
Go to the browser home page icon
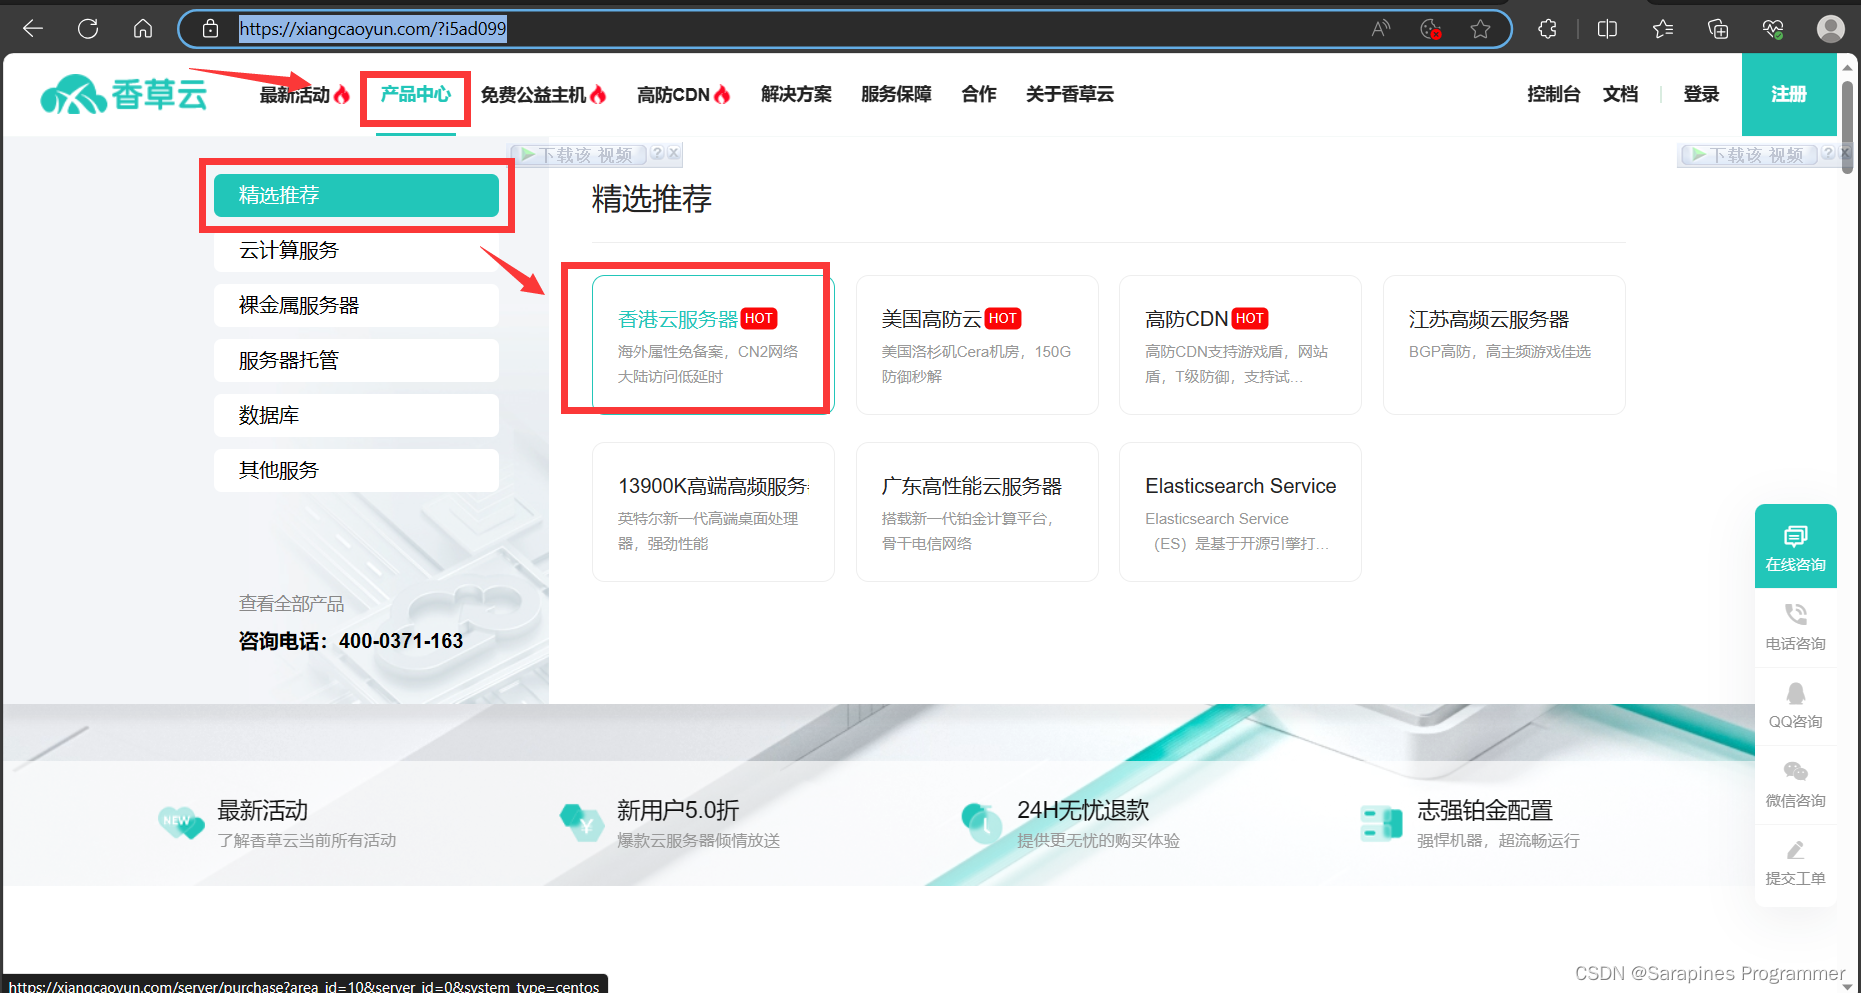(143, 29)
